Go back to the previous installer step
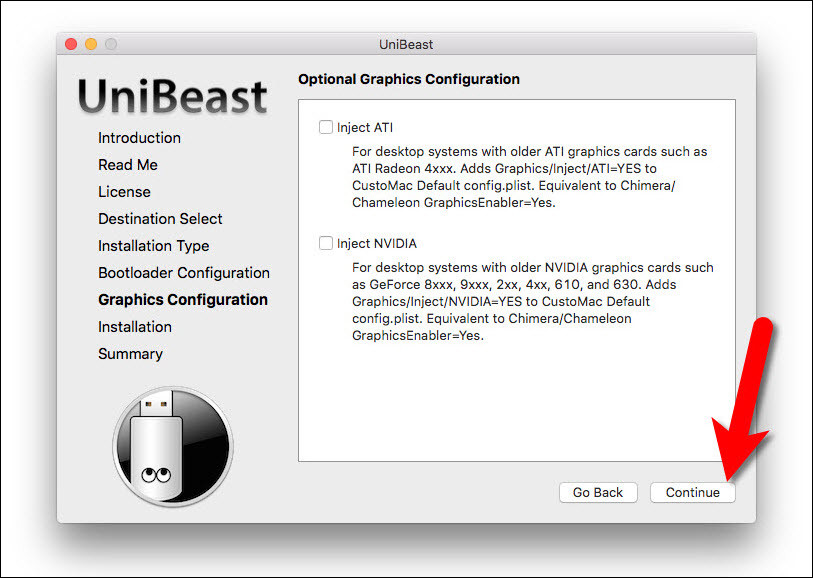Screen dimensions: 813x578 click(x=598, y=492)
